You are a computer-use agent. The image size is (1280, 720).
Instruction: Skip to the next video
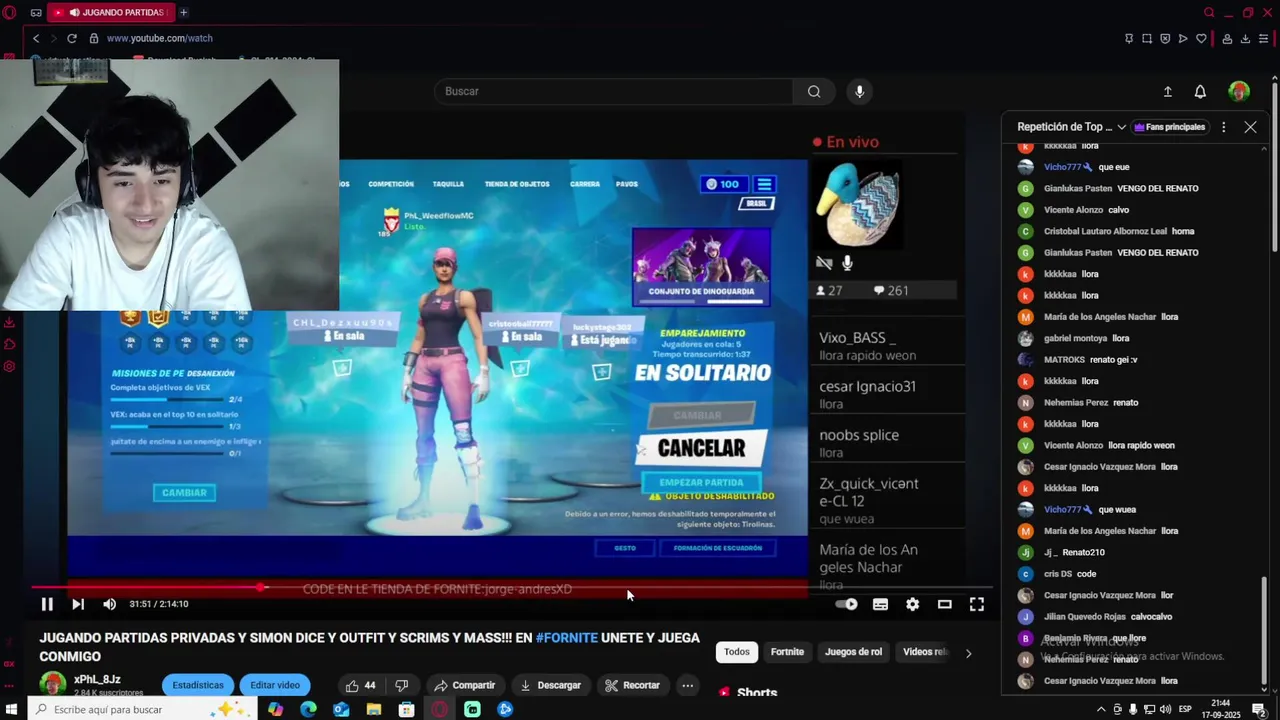coord(78,604)
